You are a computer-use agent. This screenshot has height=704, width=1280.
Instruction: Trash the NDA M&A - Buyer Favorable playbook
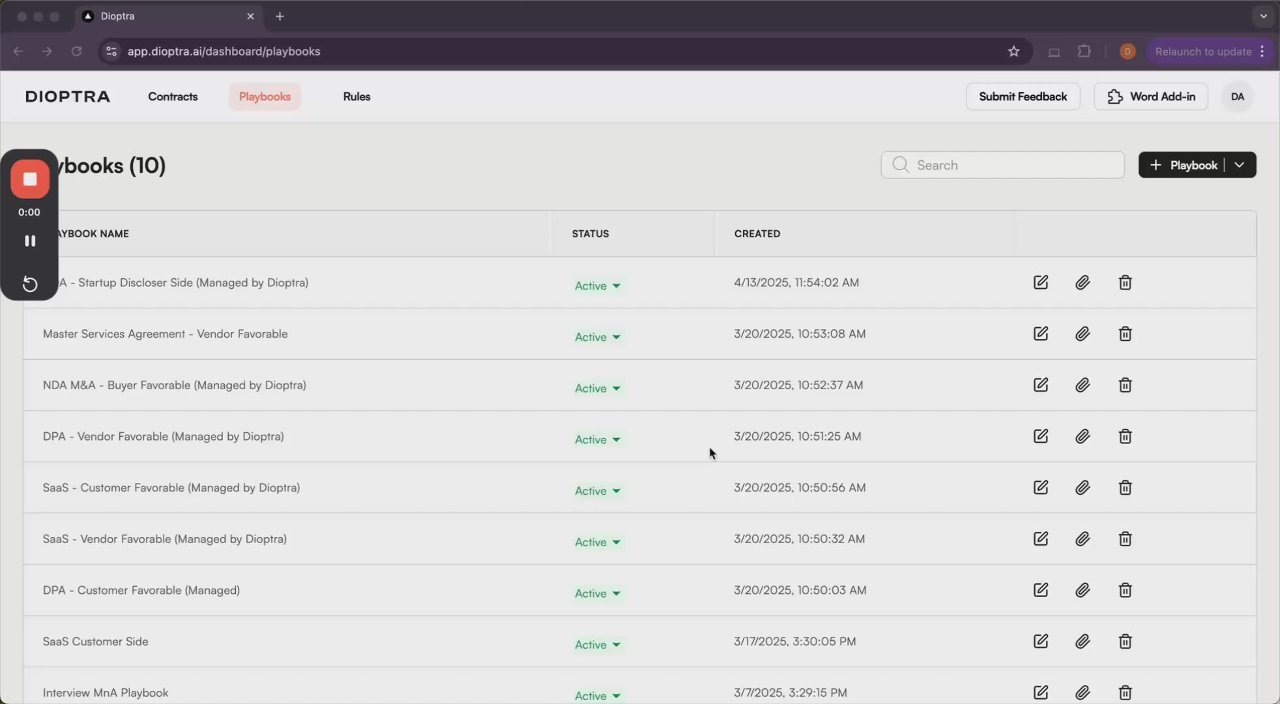coord(1125,385)
